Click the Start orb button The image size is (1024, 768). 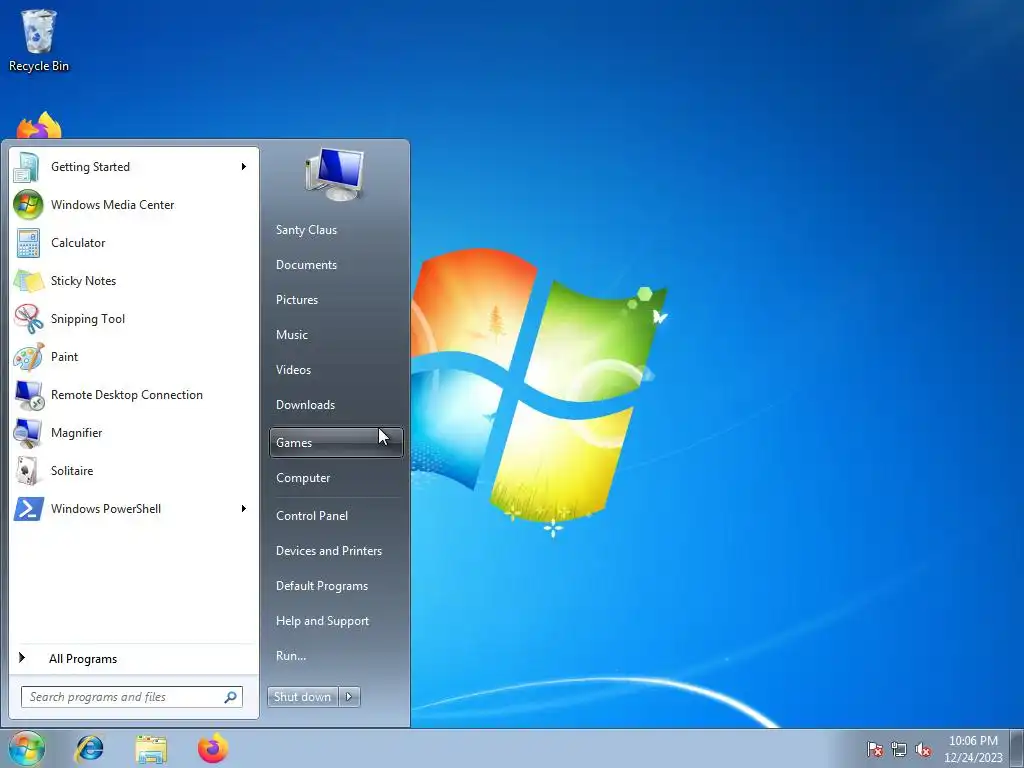coord(27,748)
